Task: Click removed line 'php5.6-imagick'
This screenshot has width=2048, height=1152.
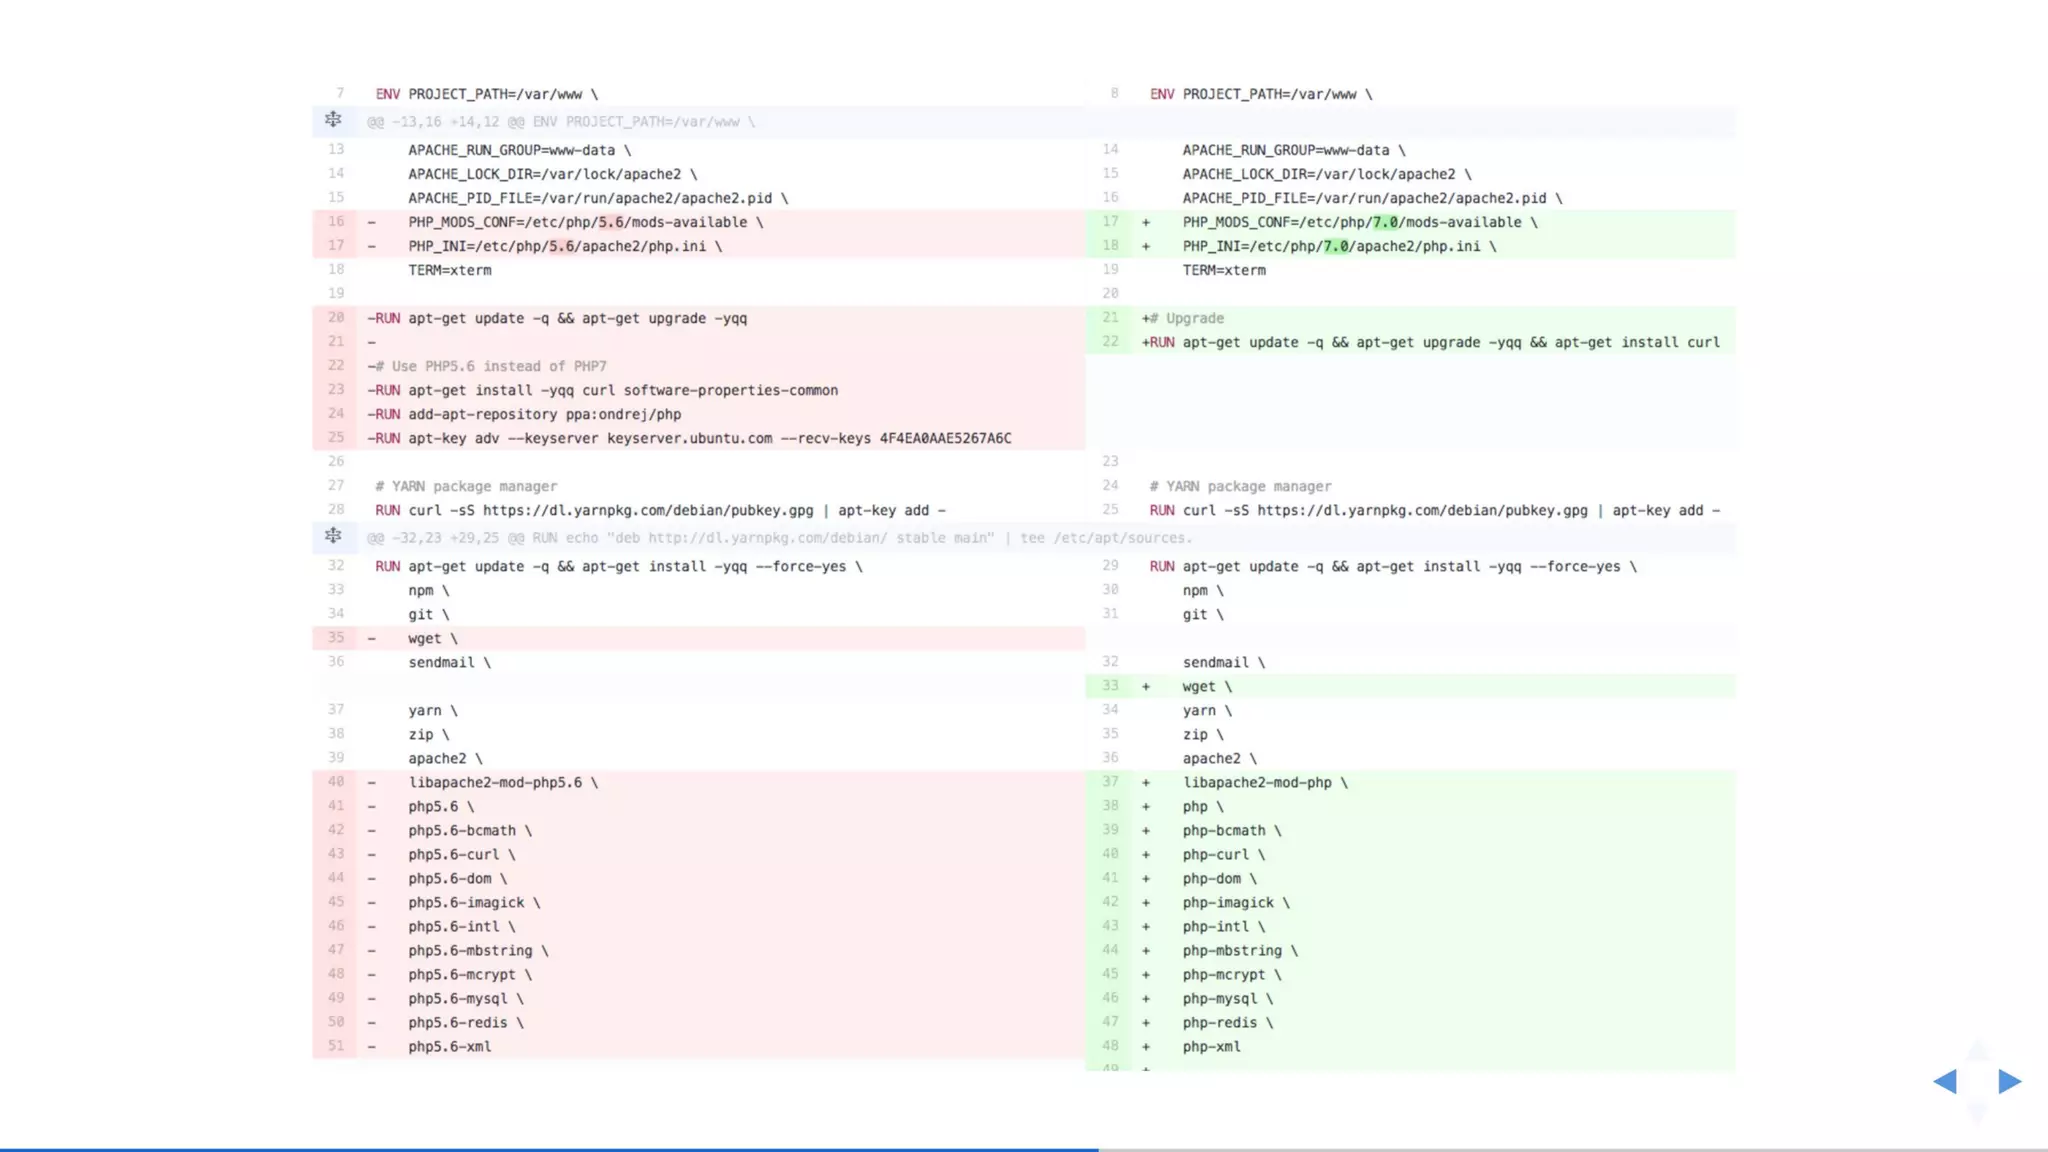Action: [x=699, y=902]
